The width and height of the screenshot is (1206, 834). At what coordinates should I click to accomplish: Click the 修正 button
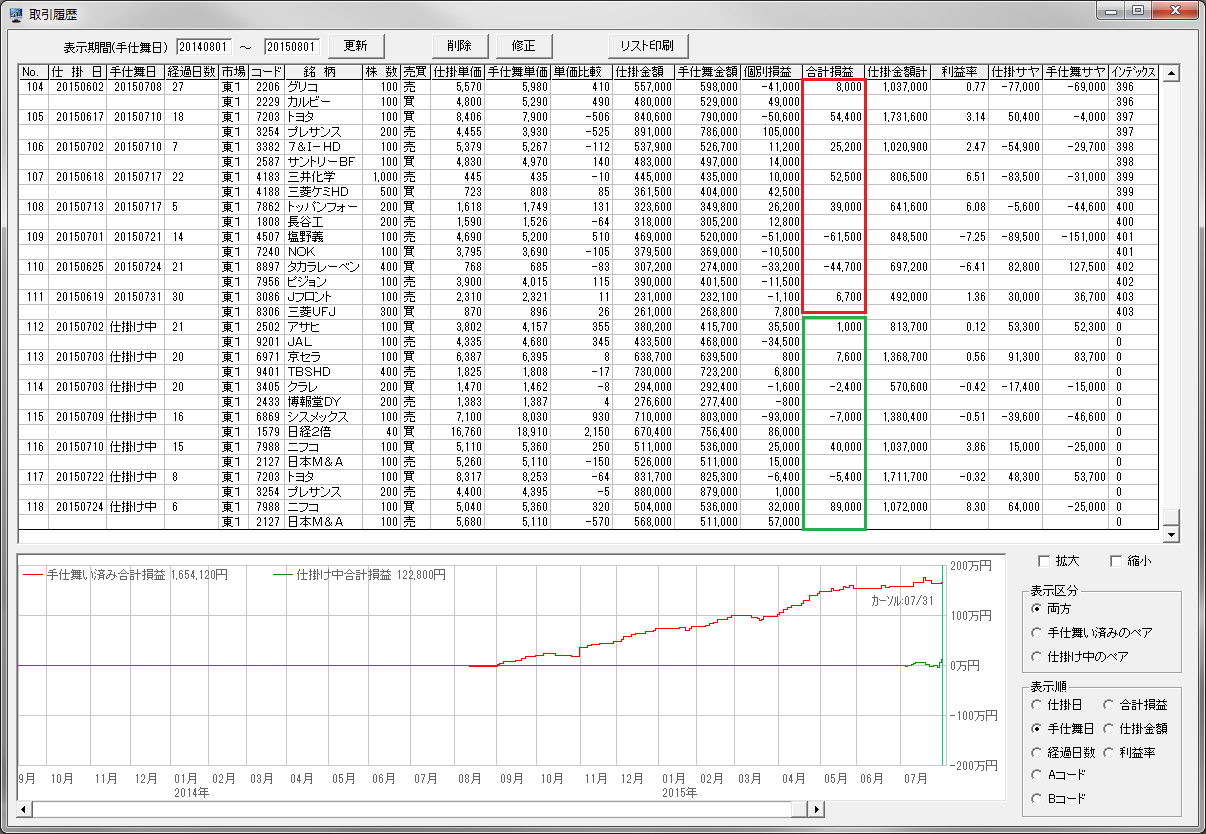click(524, 46)
